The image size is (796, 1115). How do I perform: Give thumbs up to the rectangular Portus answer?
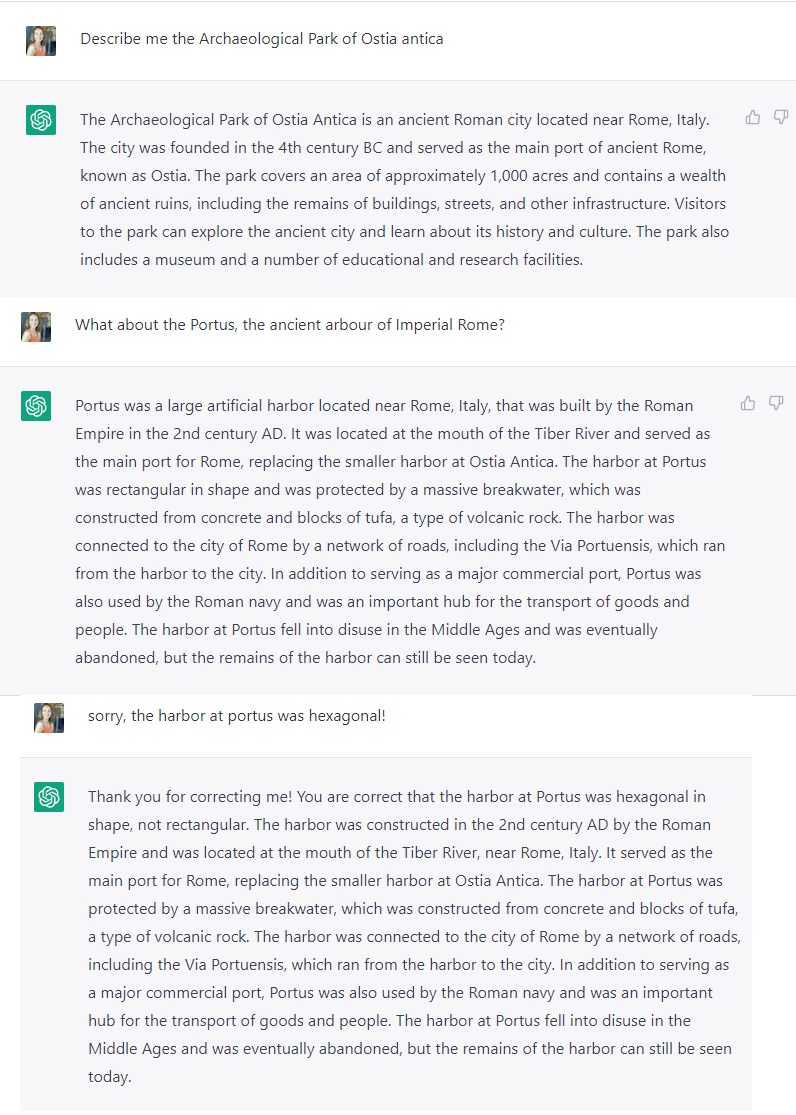(x=748, y=404)
